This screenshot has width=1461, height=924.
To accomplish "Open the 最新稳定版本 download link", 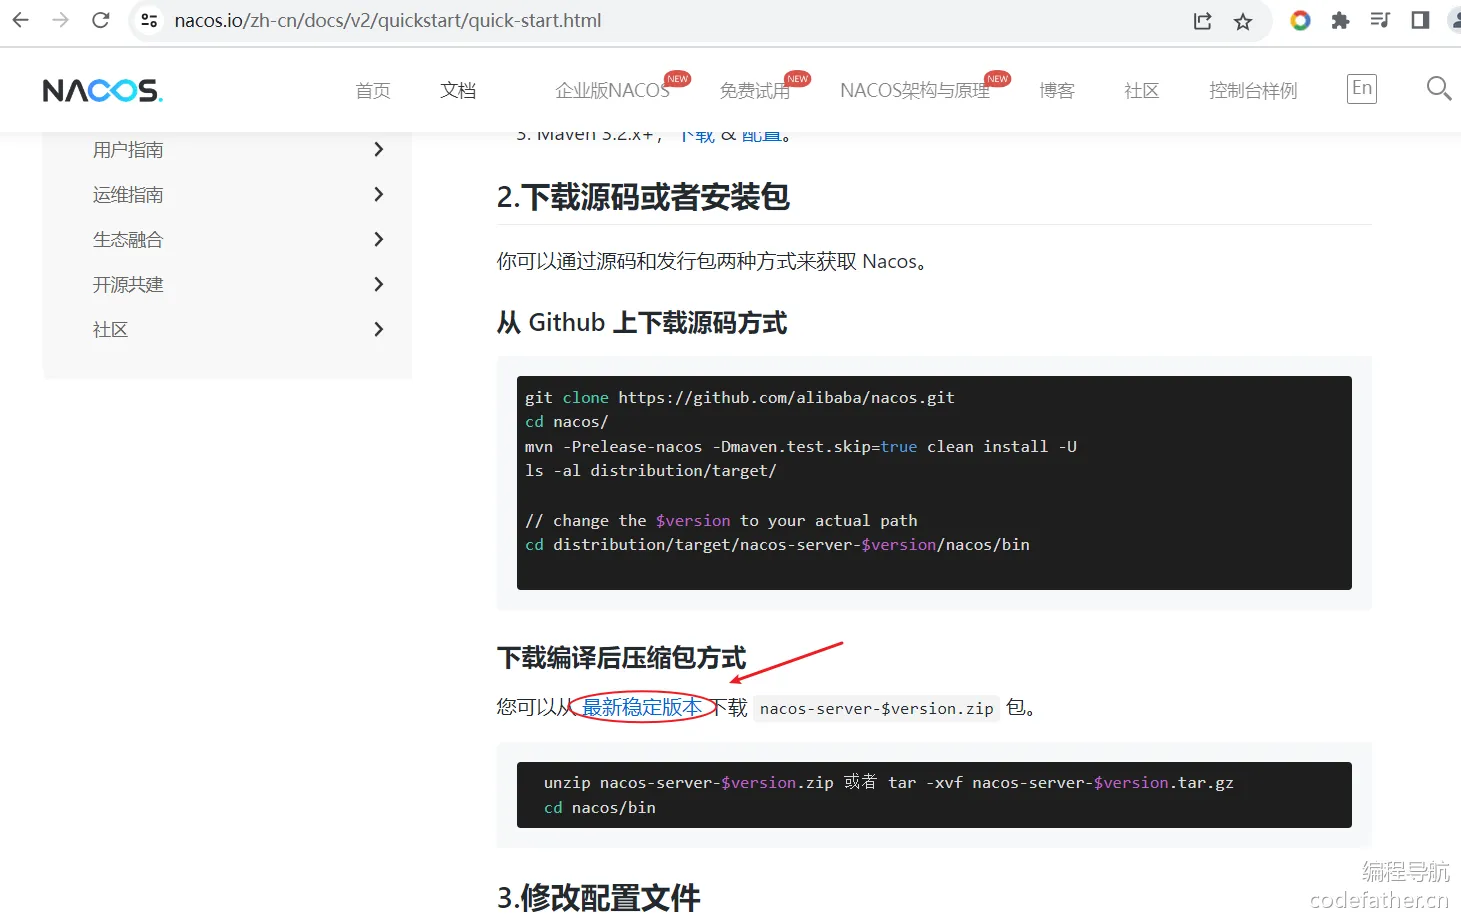I will [x=642, y=707].
